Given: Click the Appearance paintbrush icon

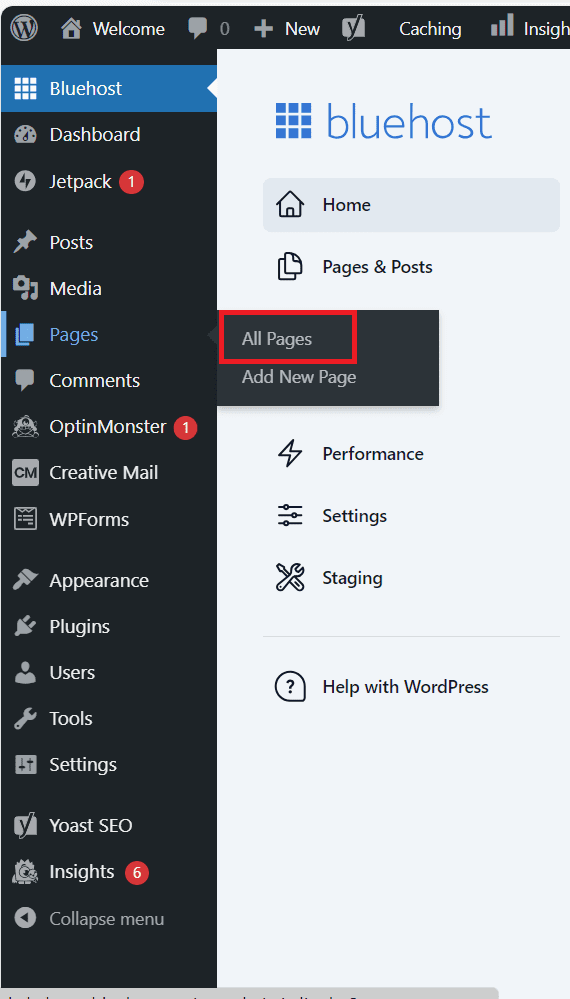Looking at the screenshot, I should coord(25,580).
